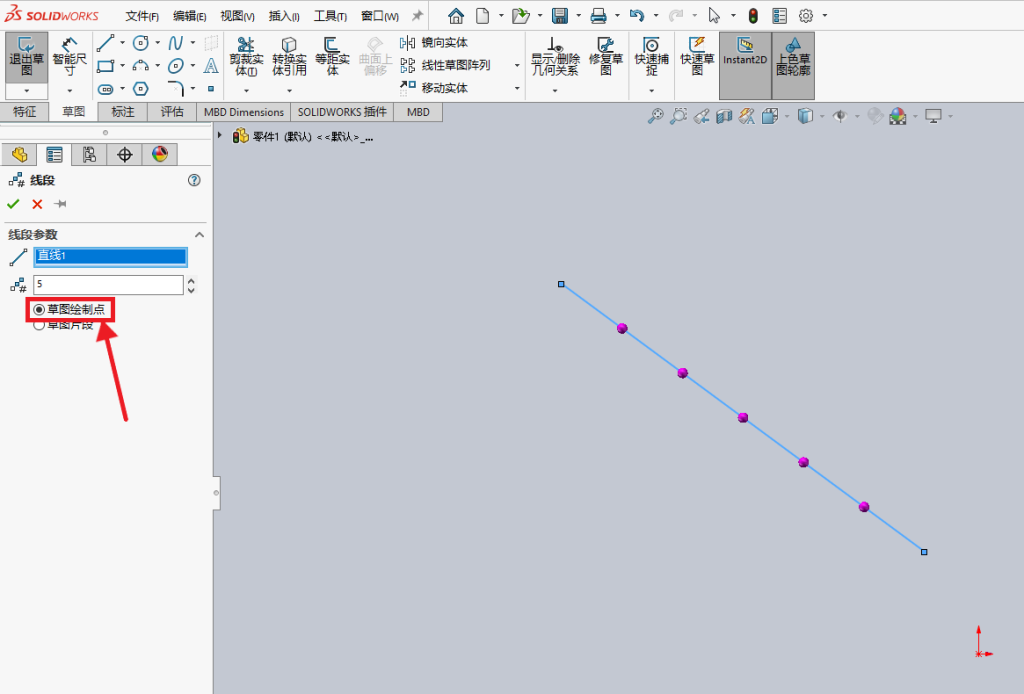Screen dimensions: 1024x694
Task: Click the Zoom to Fit view icon
Action: (x=655, y=116)
